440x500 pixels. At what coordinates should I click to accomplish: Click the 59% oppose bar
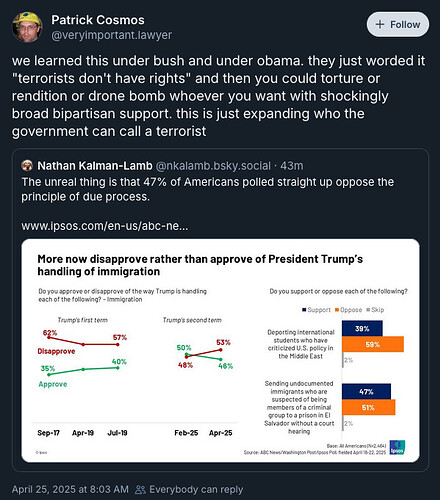coord(373,344)
